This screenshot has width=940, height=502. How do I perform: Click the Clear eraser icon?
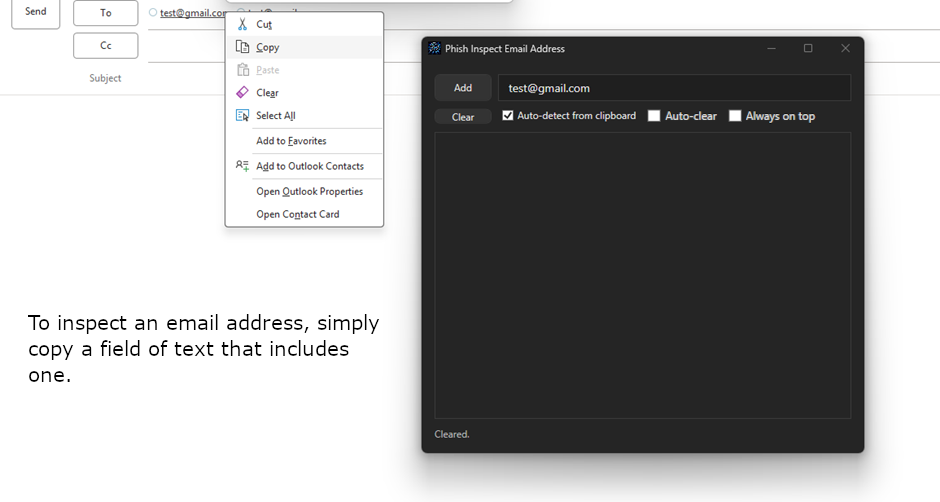(242, 92)
